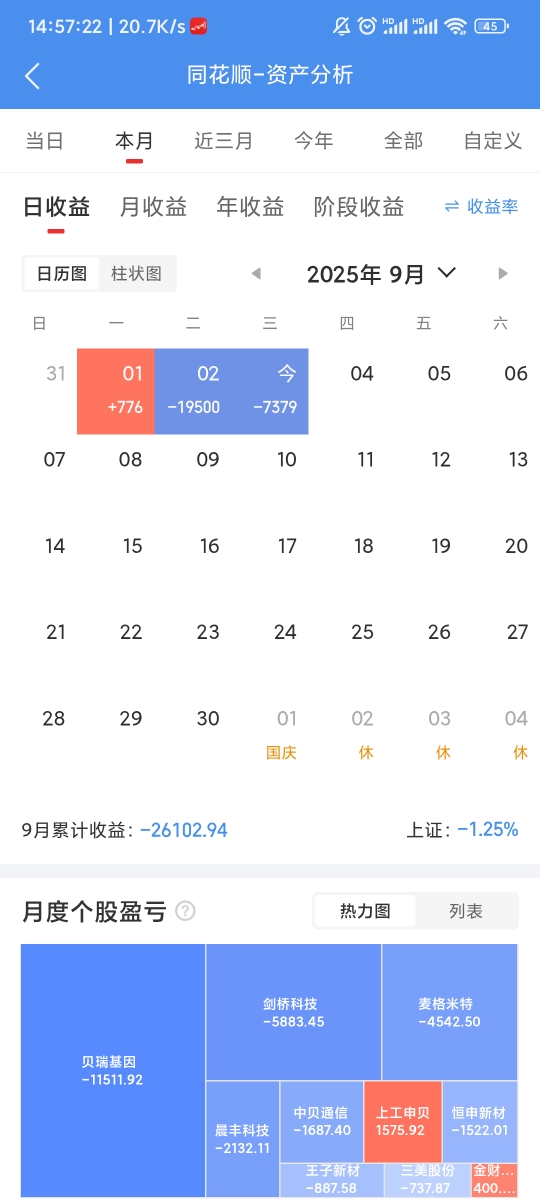This screenshot has height=1200, width=540.
Task: Tap the back arrow in header
Action: (32, 76)
